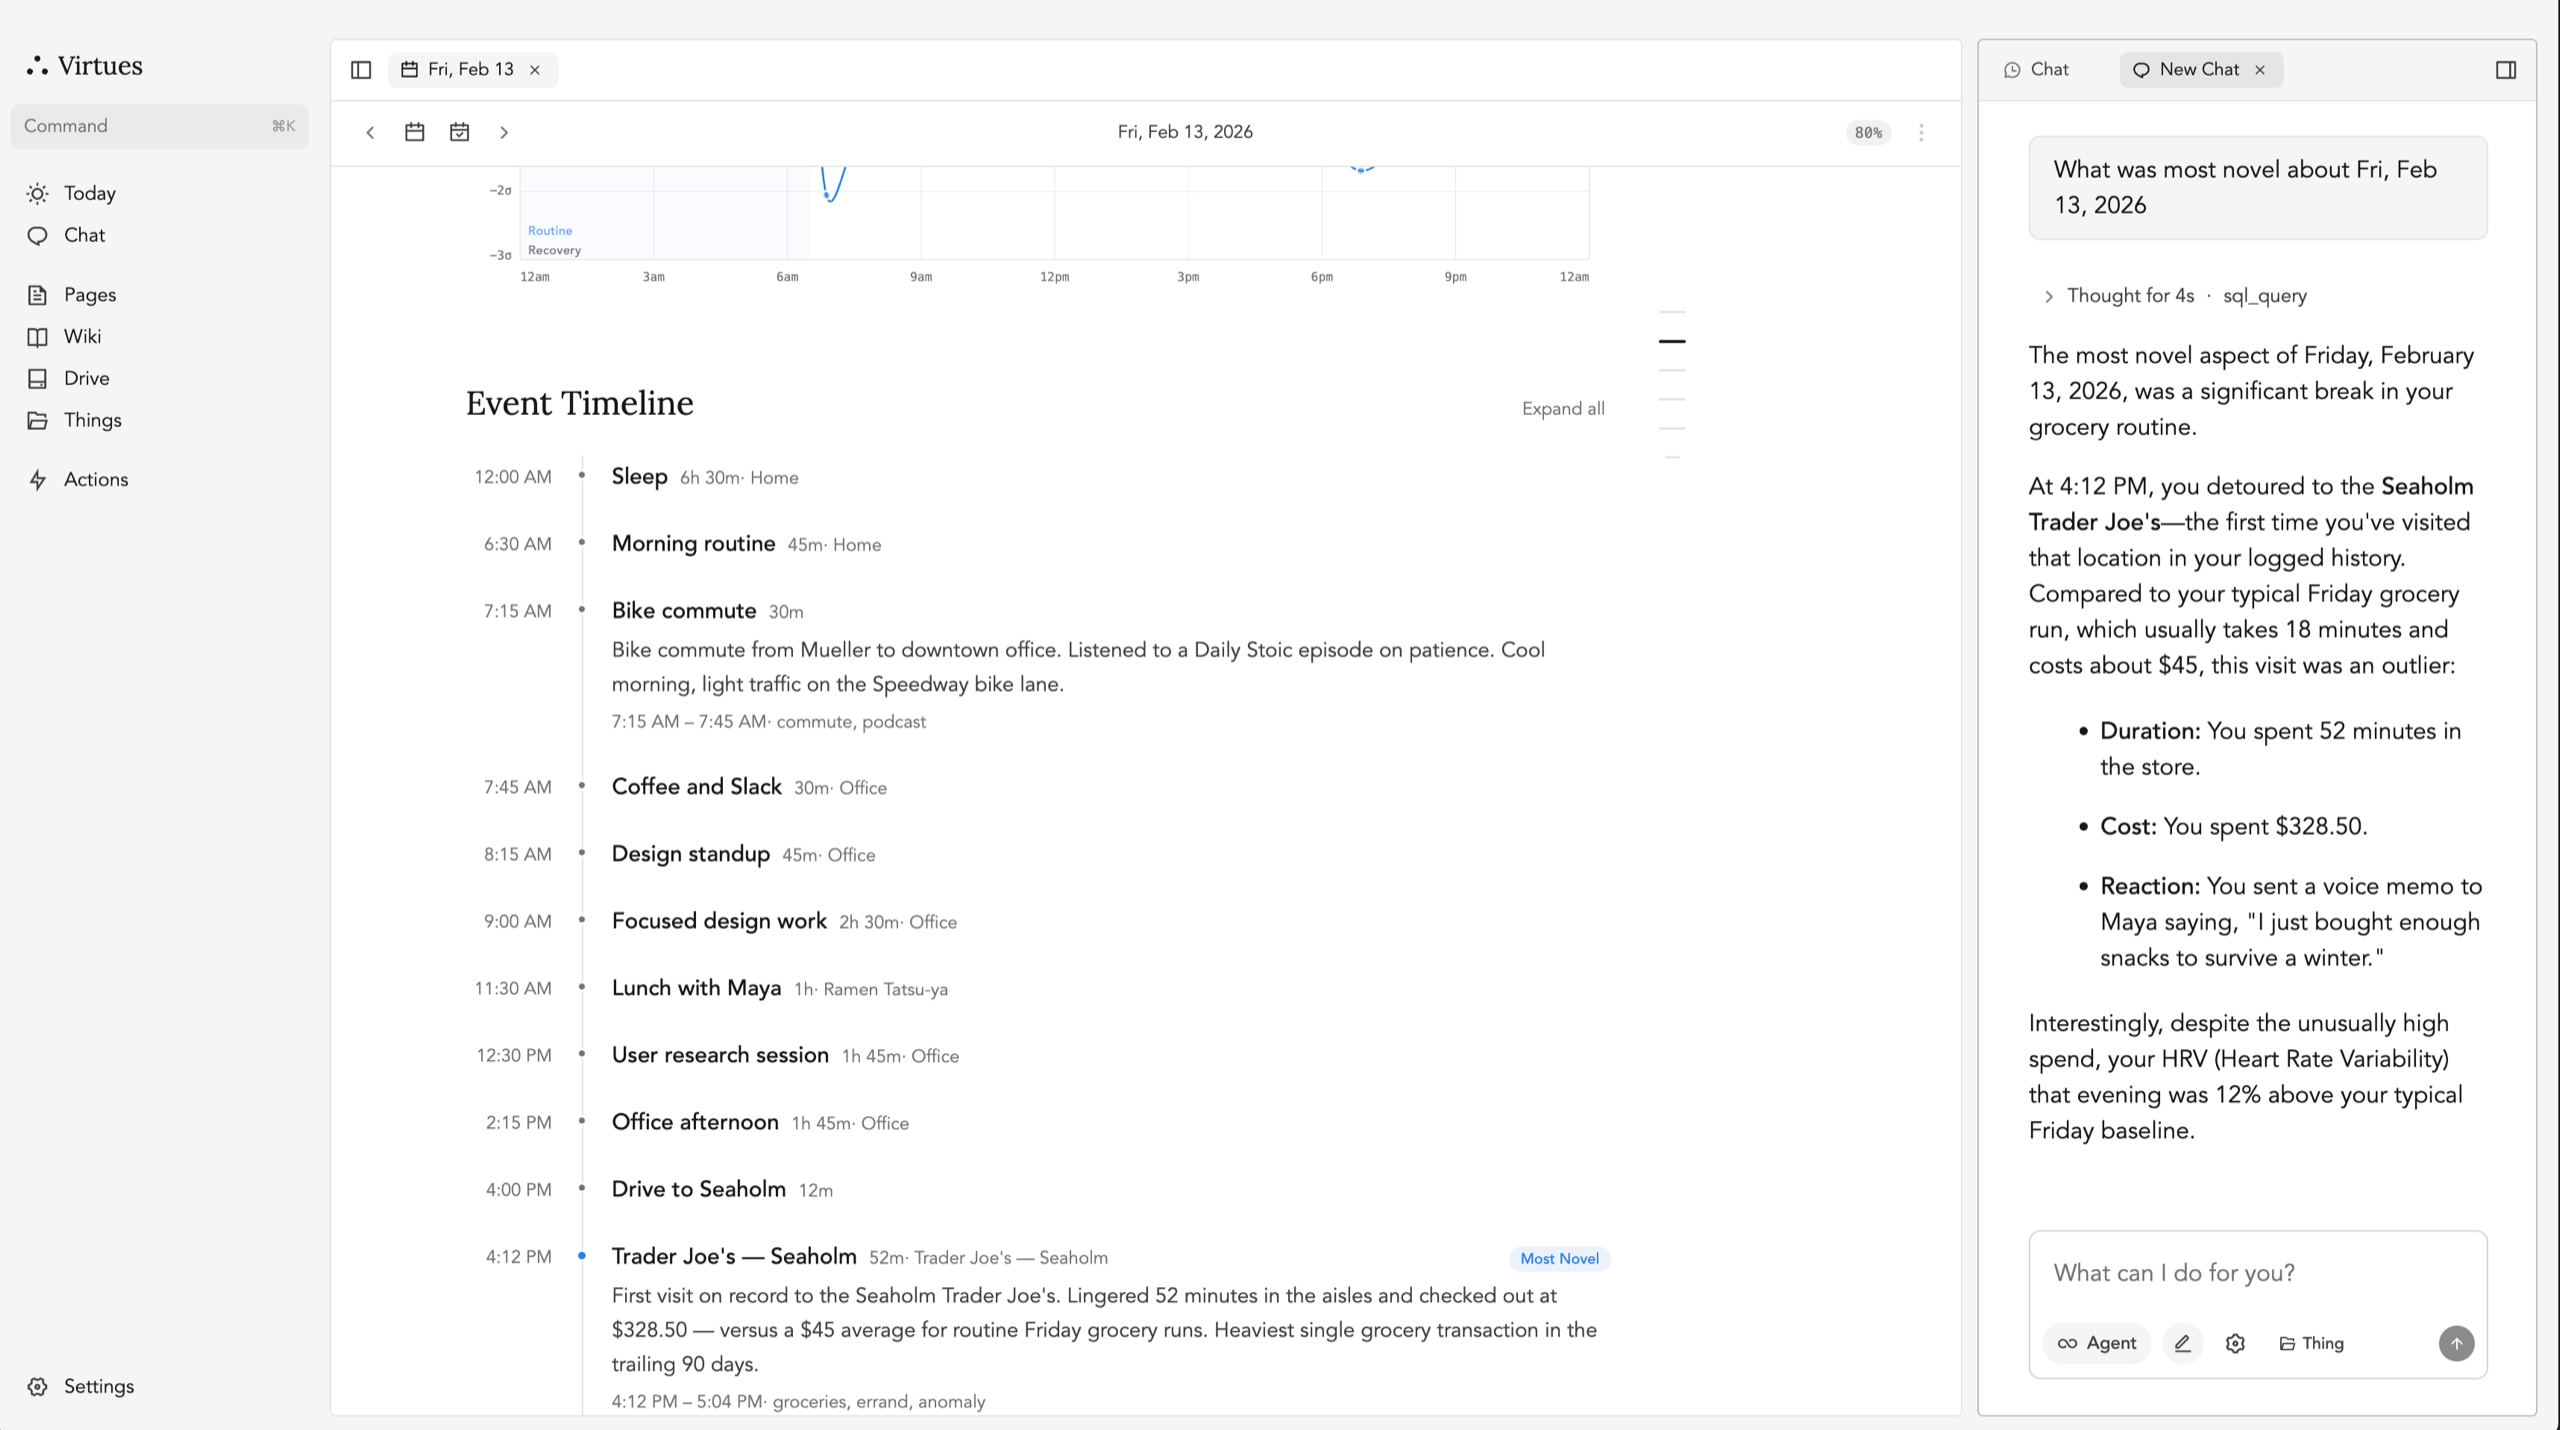Click the Recovery chart legend label
The width and height of the screenshot is (2560, 1430).
(x=554, y=250)
